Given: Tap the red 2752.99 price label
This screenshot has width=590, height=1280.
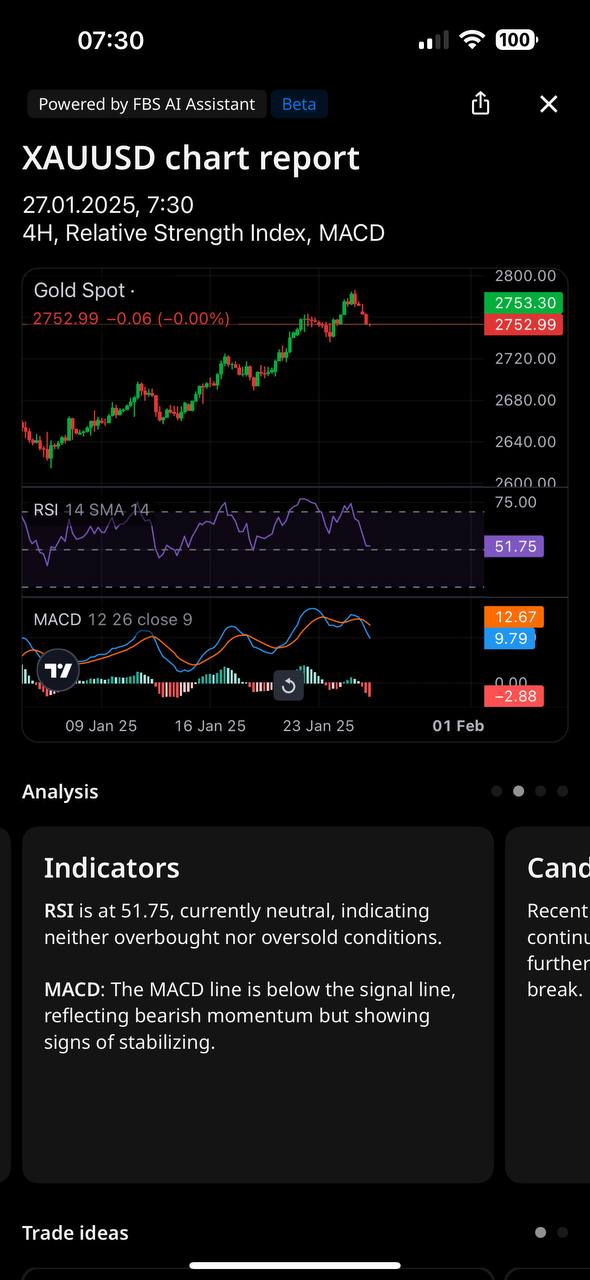Looking at the screenshot, I should click(522, 324).
